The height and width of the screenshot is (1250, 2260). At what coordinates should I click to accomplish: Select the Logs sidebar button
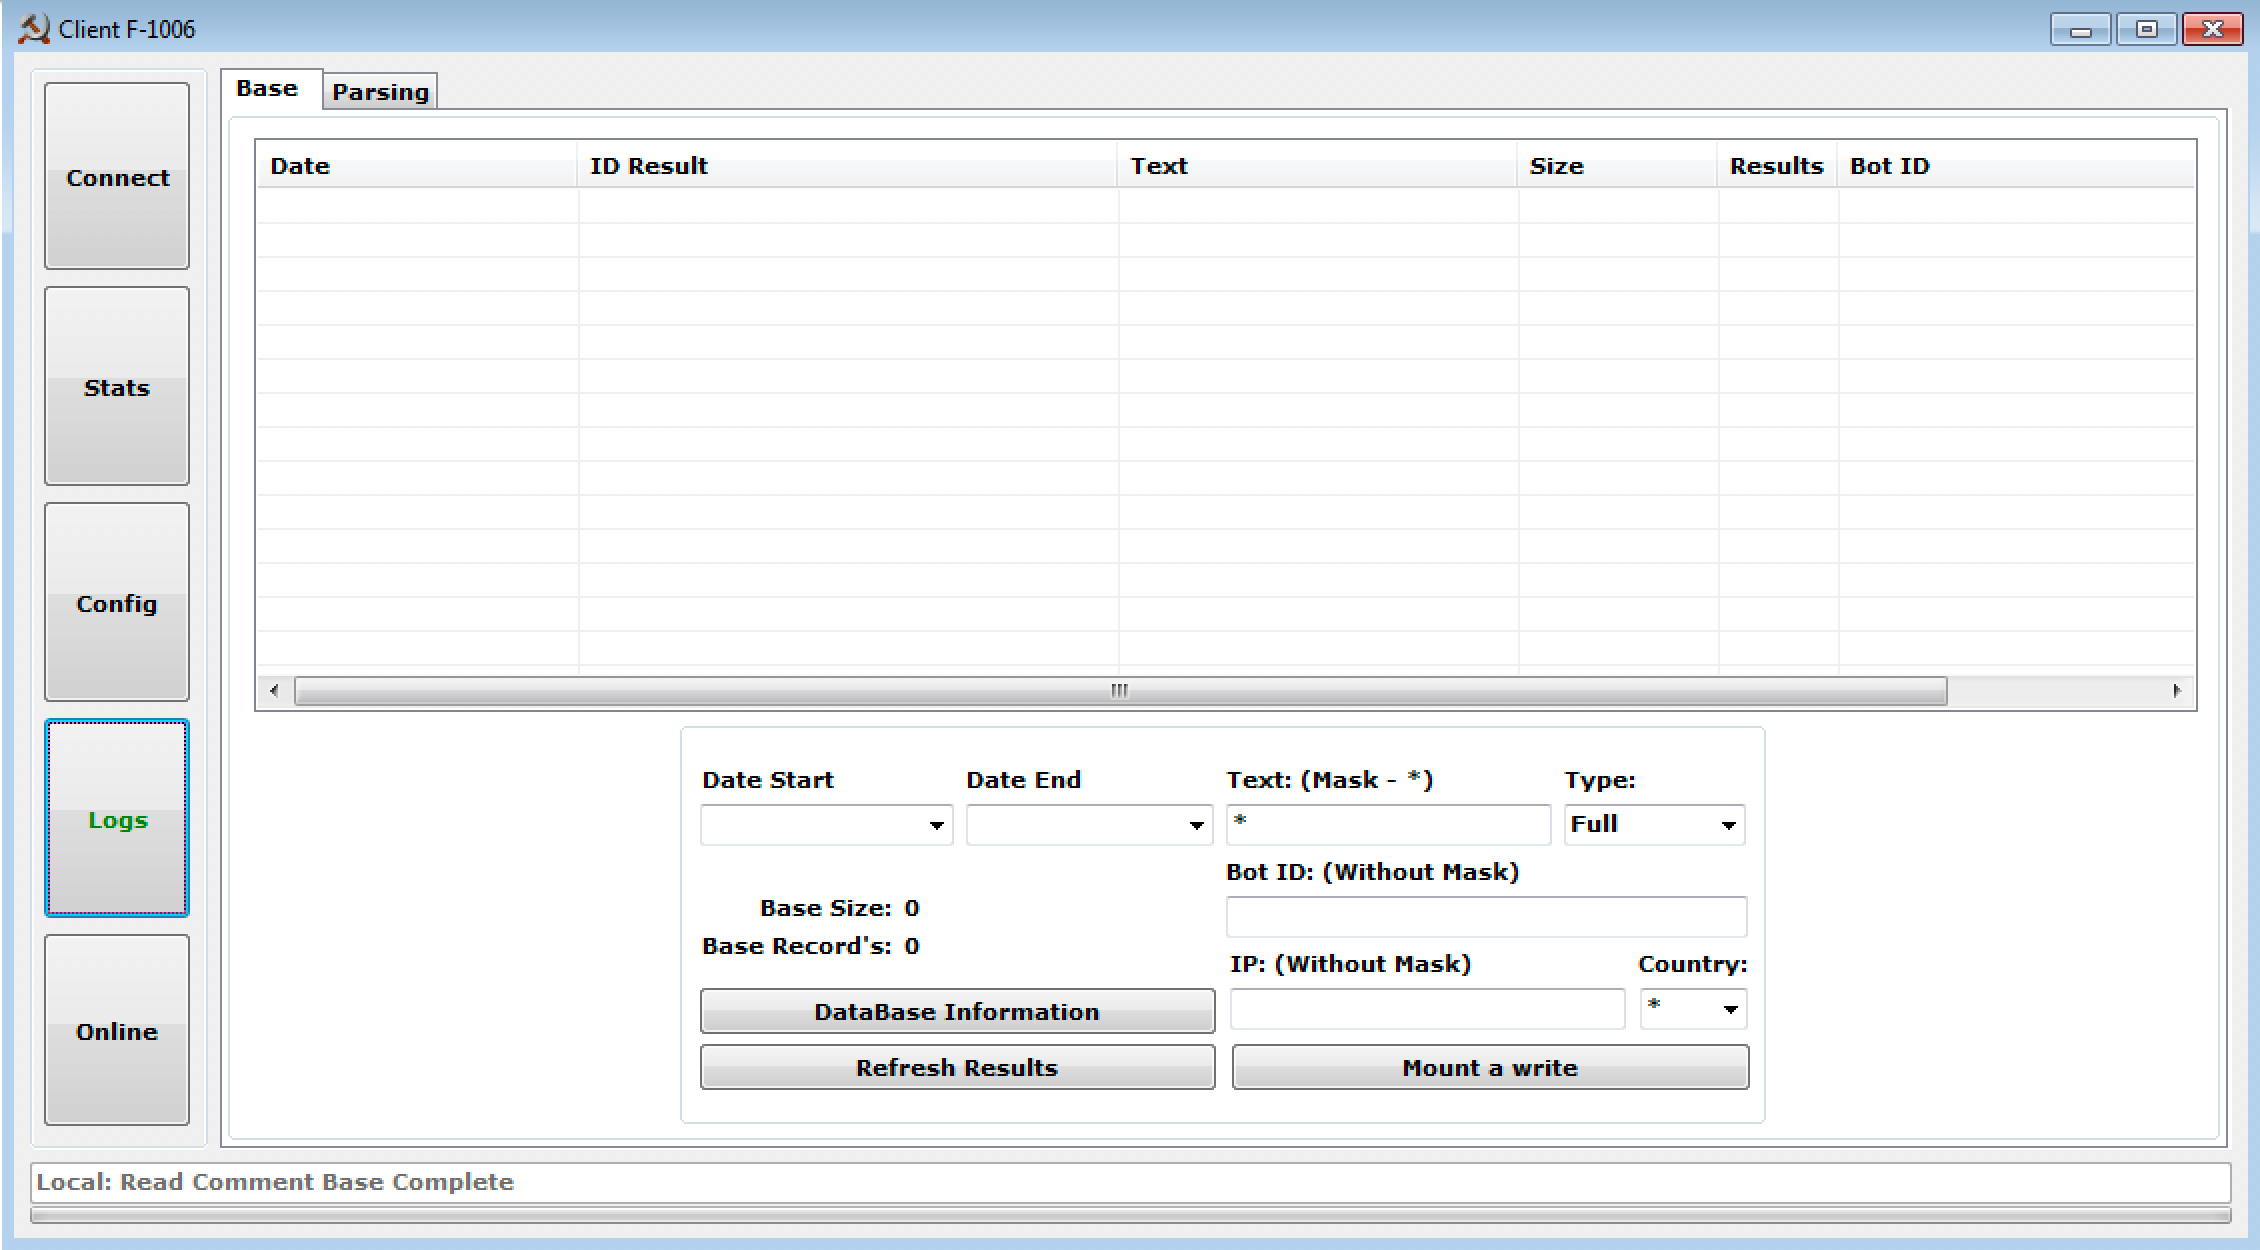117,819
